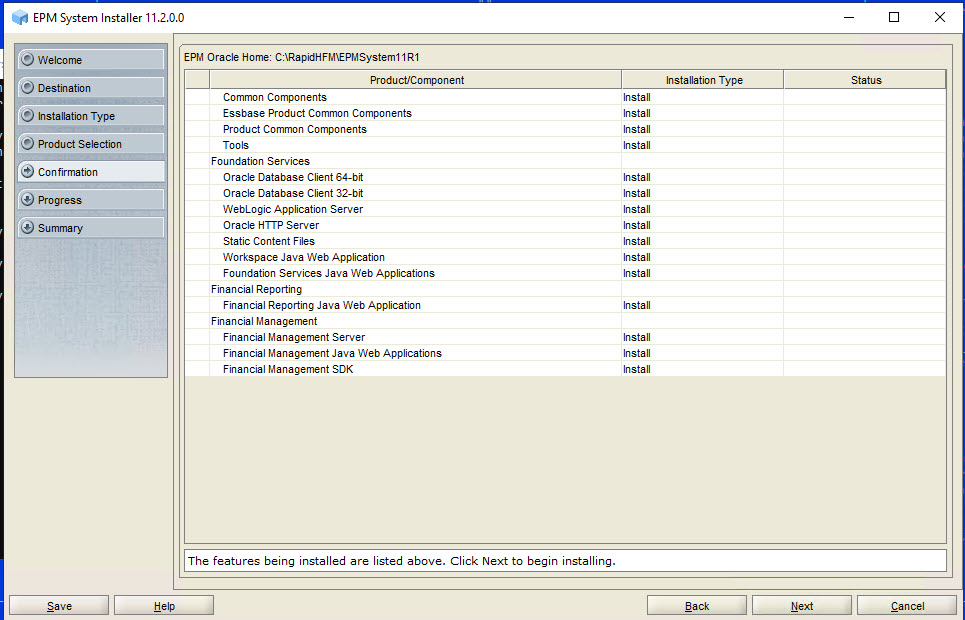Select Financial Management Java Web Applications row
Screen dimensions: 965x620
pyautogui.click(x=565, y=353)
